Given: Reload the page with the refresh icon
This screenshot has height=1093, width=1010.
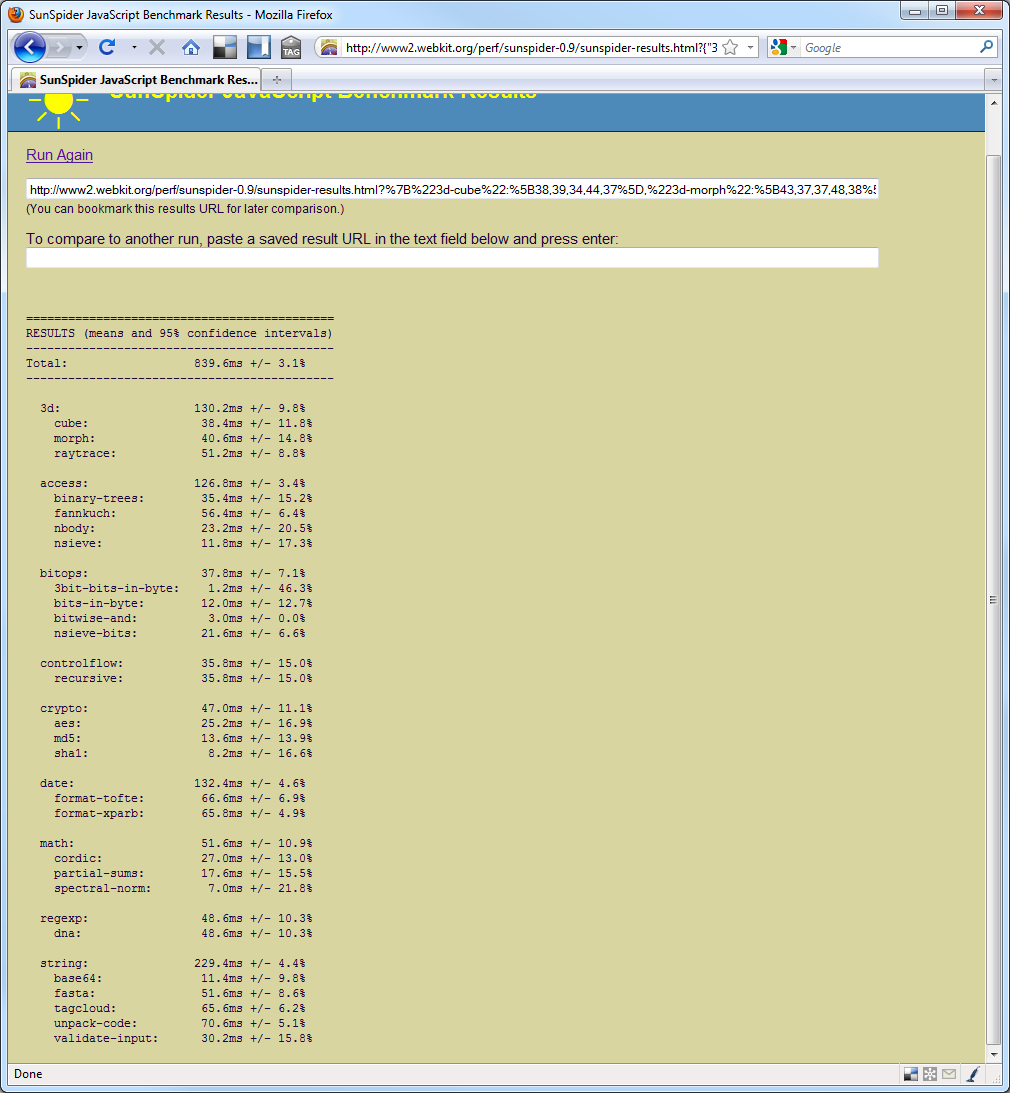Looking at the screenshot, I should pyautogui.click(x=107, y=47).
